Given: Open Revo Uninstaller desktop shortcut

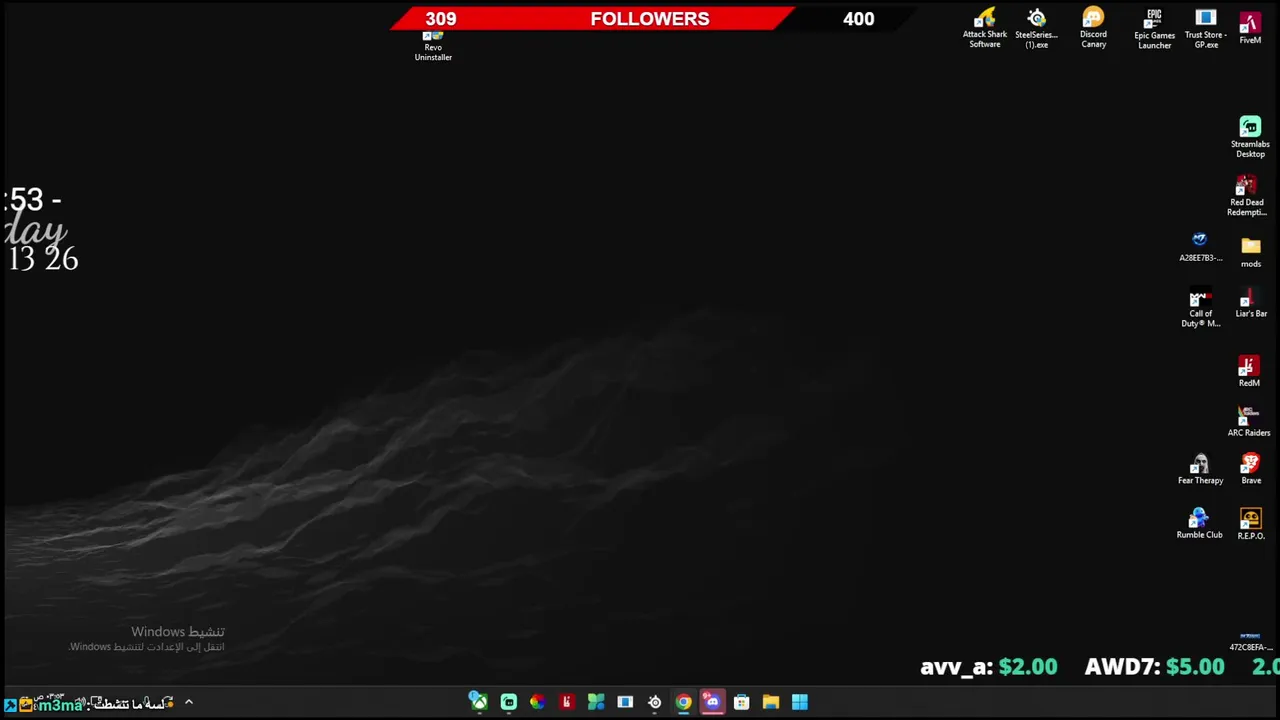Looking at the screenshot, I should (433, 47).
